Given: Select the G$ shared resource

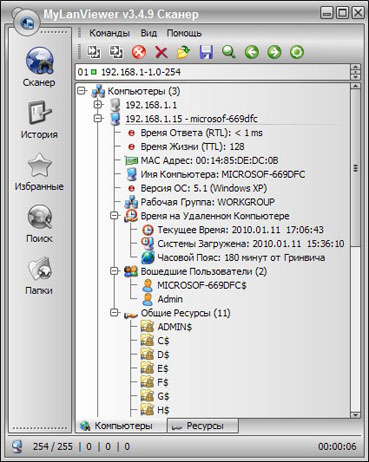Looking at the screenshot, I should click(163, 397).
